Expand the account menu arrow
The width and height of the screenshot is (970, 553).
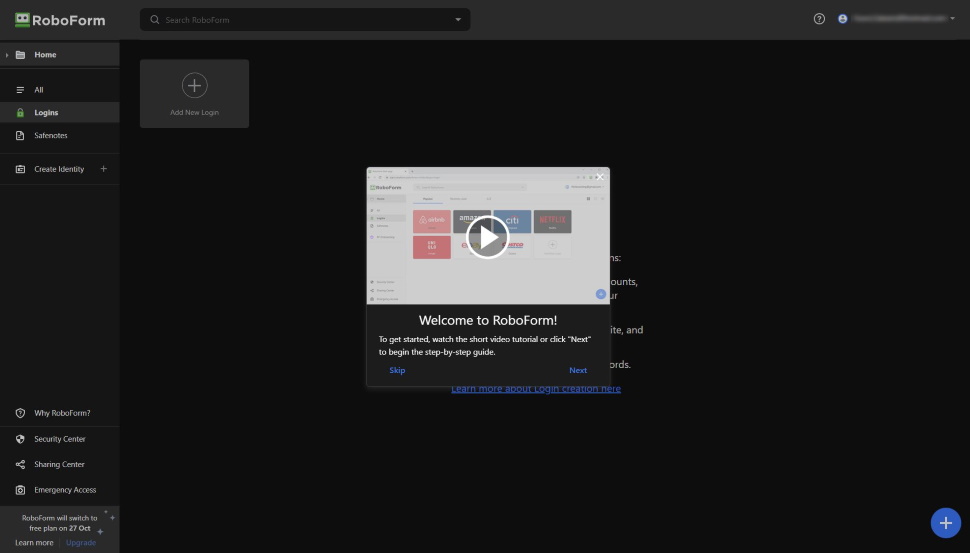pos(952,19)
